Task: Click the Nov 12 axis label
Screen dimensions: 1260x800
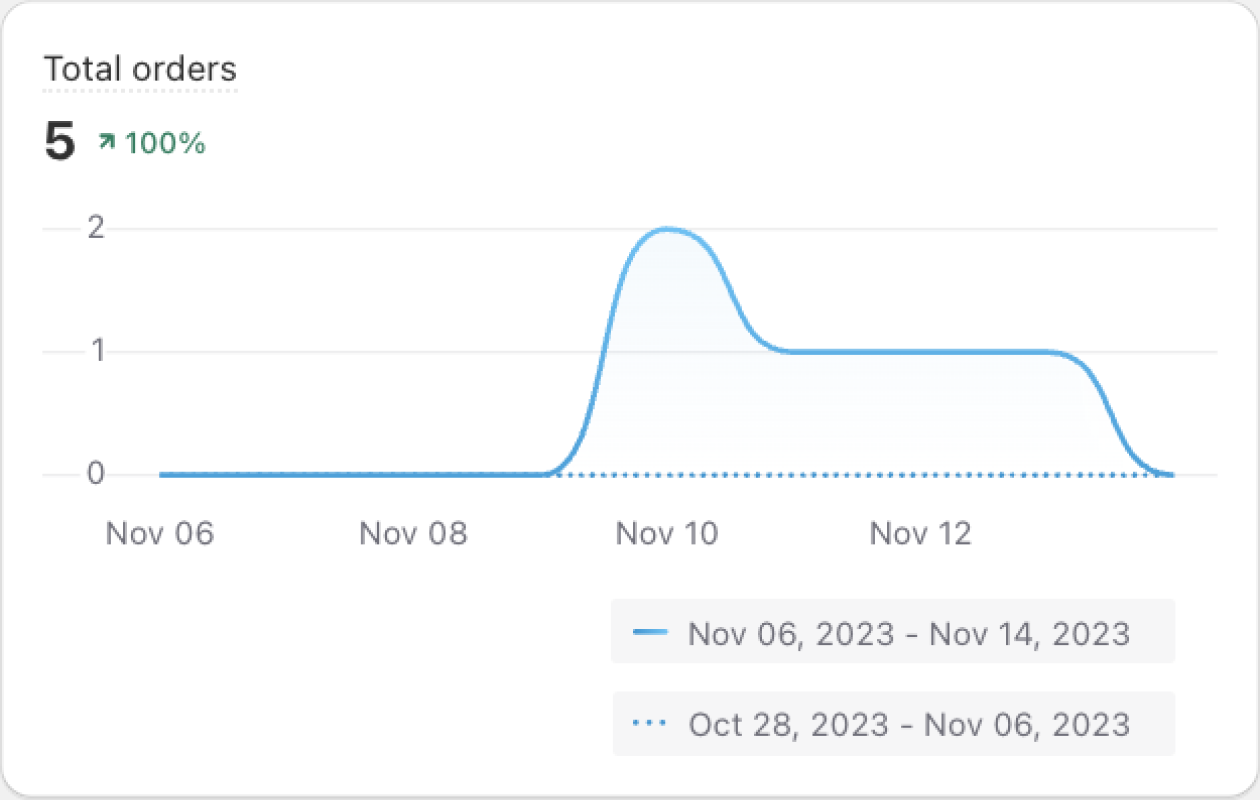Action: click(x=920, y=533)
